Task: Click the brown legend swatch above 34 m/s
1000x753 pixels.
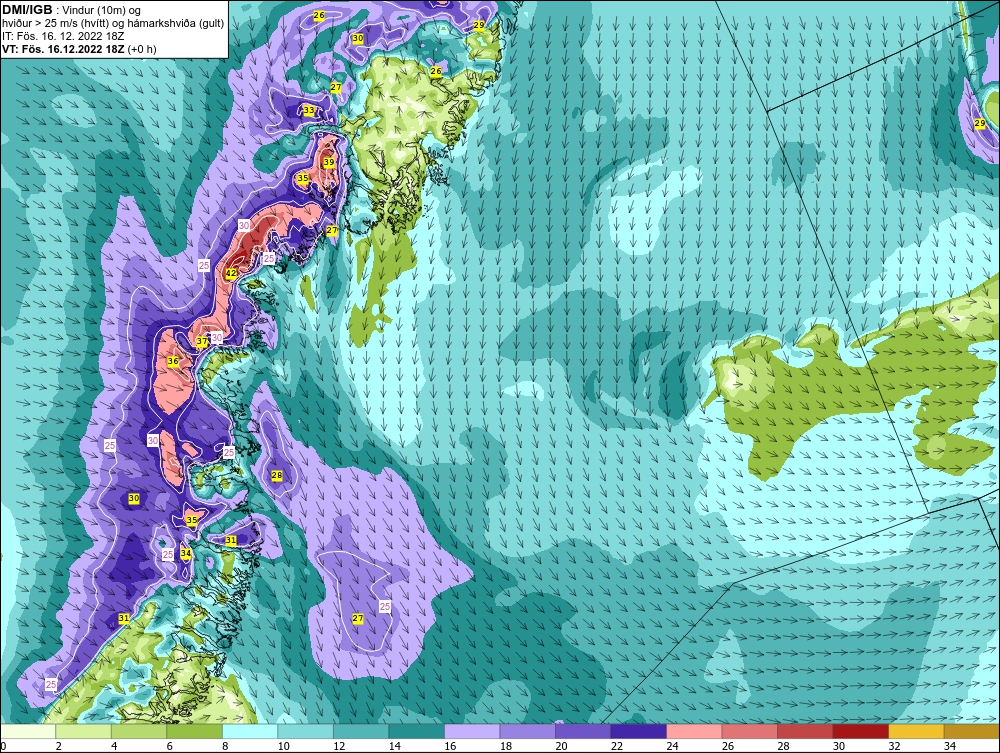Action: 971,731
